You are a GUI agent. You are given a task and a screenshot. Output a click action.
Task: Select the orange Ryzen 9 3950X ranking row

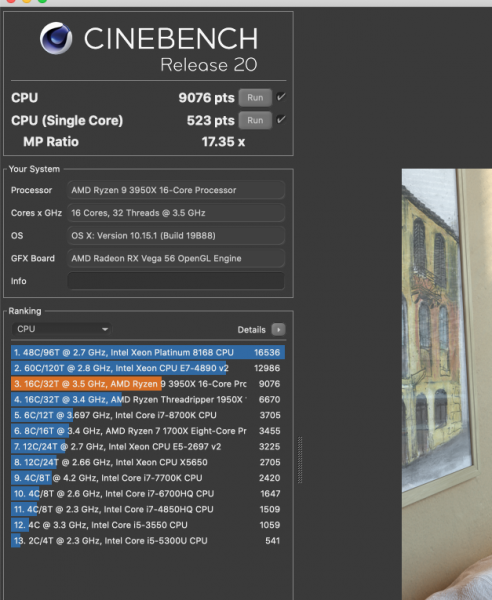(148, 384)
